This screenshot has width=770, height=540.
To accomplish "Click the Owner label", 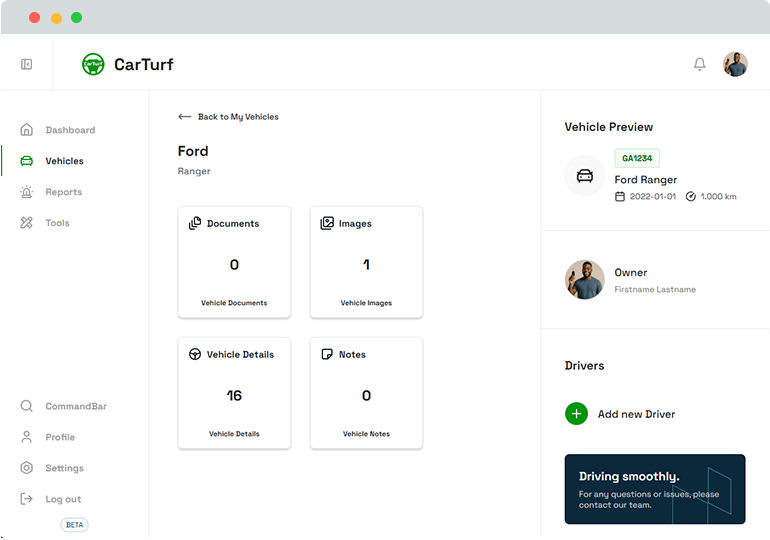I will (631, 272).
